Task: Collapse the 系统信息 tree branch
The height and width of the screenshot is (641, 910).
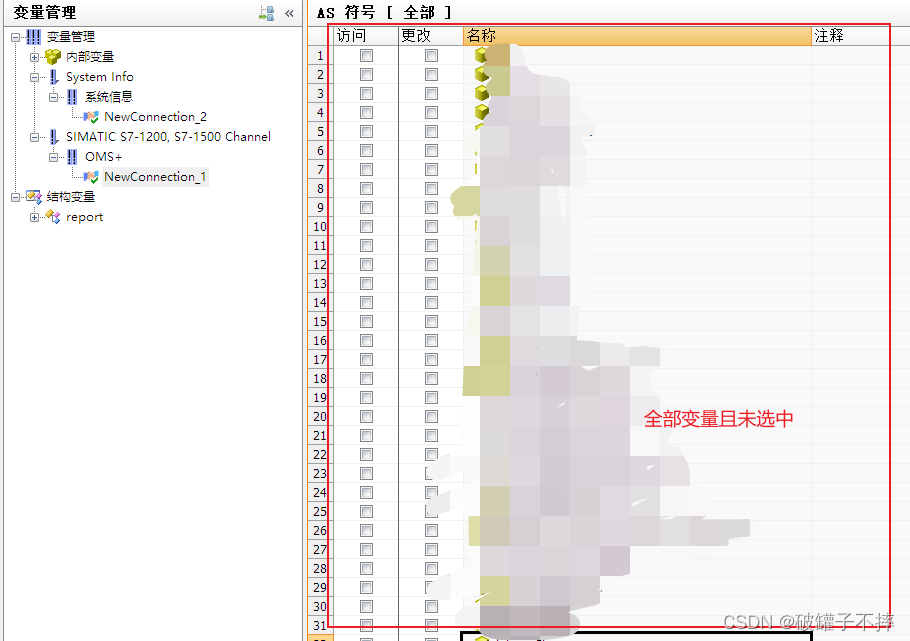Action: [x=56, y=96]
